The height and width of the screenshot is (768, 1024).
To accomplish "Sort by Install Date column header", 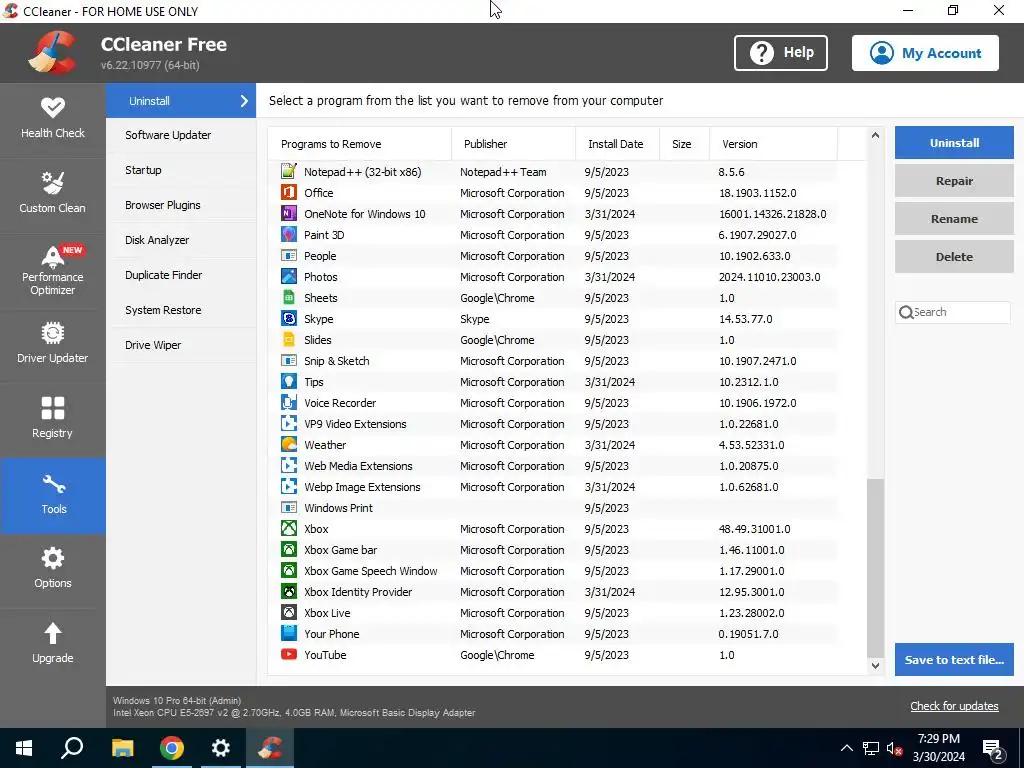I will [618, 144].
